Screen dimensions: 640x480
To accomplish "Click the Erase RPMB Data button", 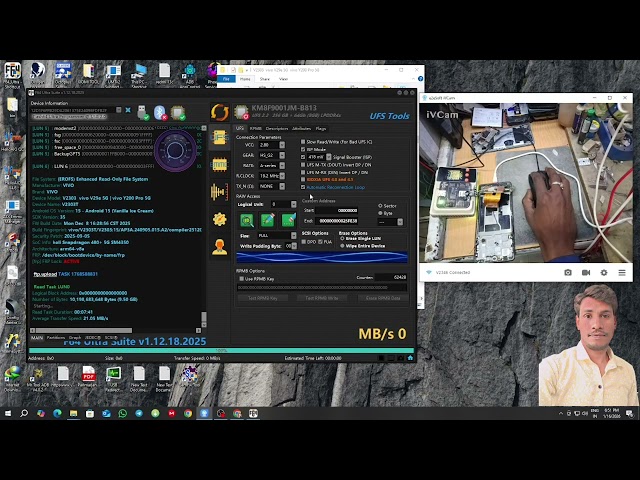I will (383, 298).
